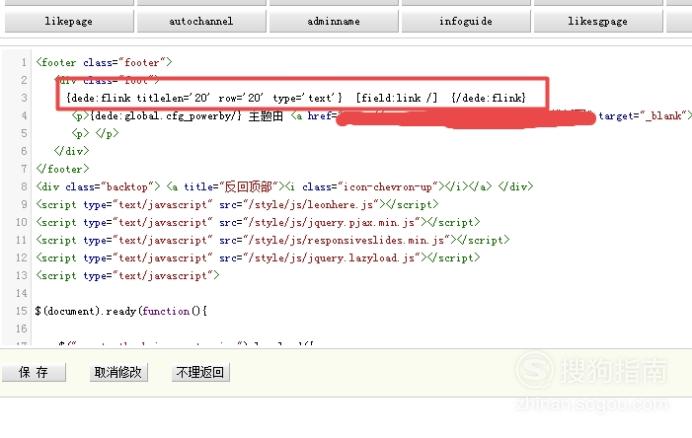Click the backtop div on line 8
The width and height of the screenshot is (692, 438).
[285, 186]
